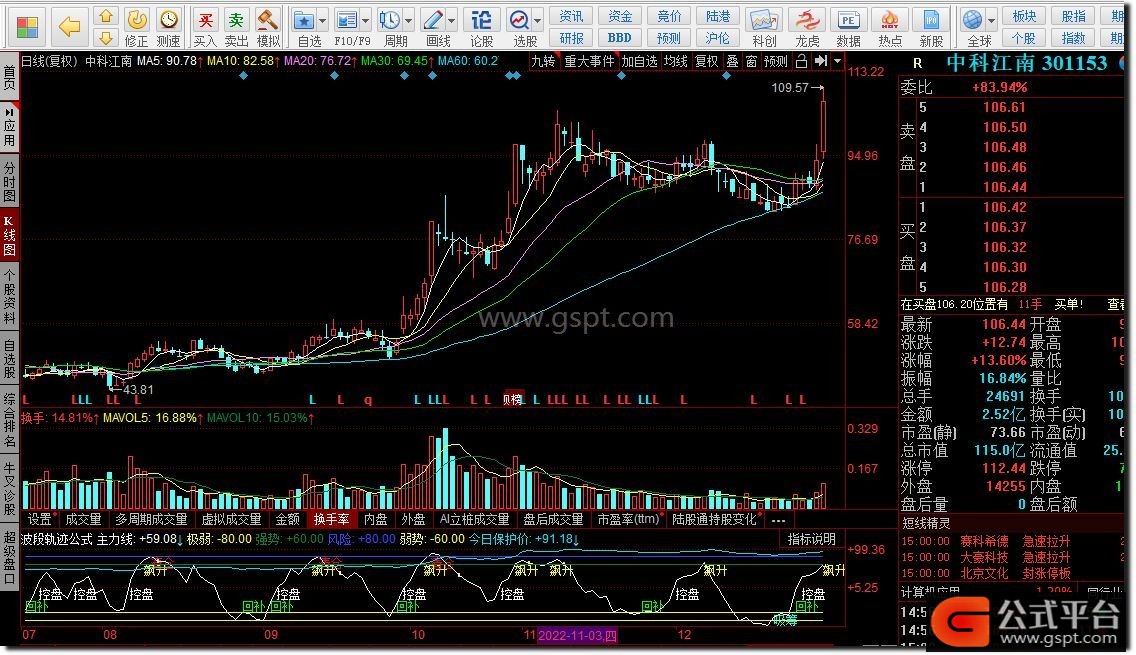This screenshot has height=655, width=1136.
Task: Open the 测速 speed test clock
Action: point(169,28)
